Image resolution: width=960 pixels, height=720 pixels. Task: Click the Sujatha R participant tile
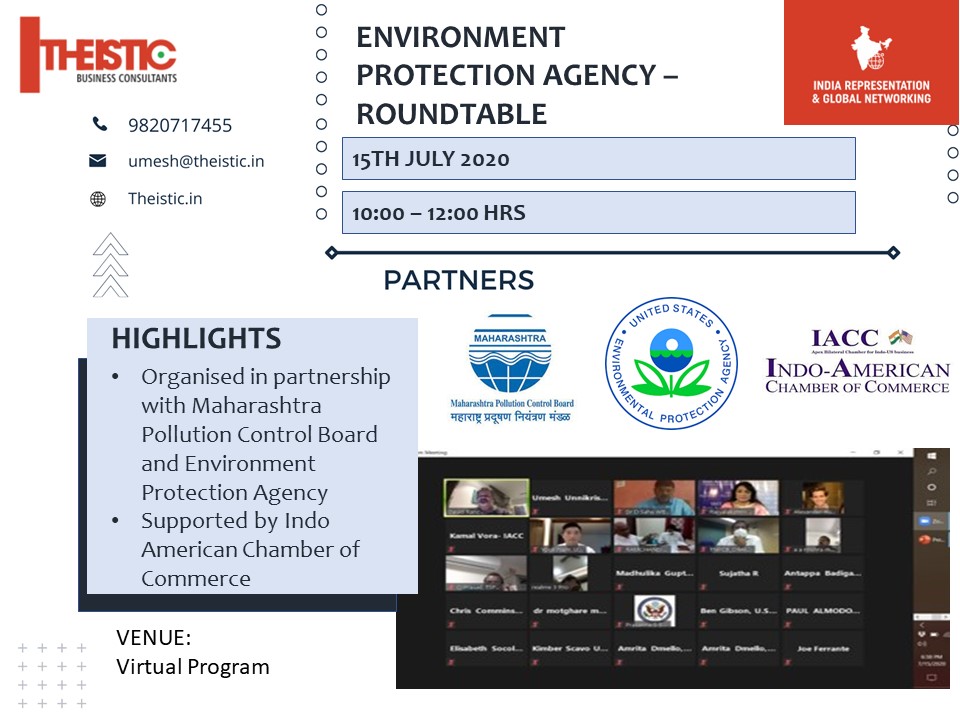click(738, 573)
